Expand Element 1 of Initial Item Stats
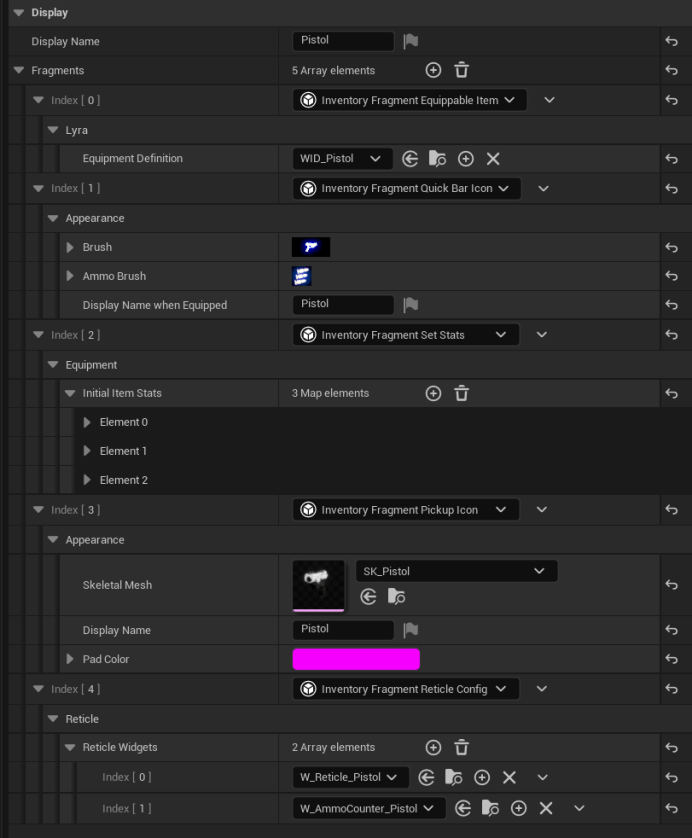The width and height of the screenshot is (692, 838). pyautogui.click(x=87, y=451)
